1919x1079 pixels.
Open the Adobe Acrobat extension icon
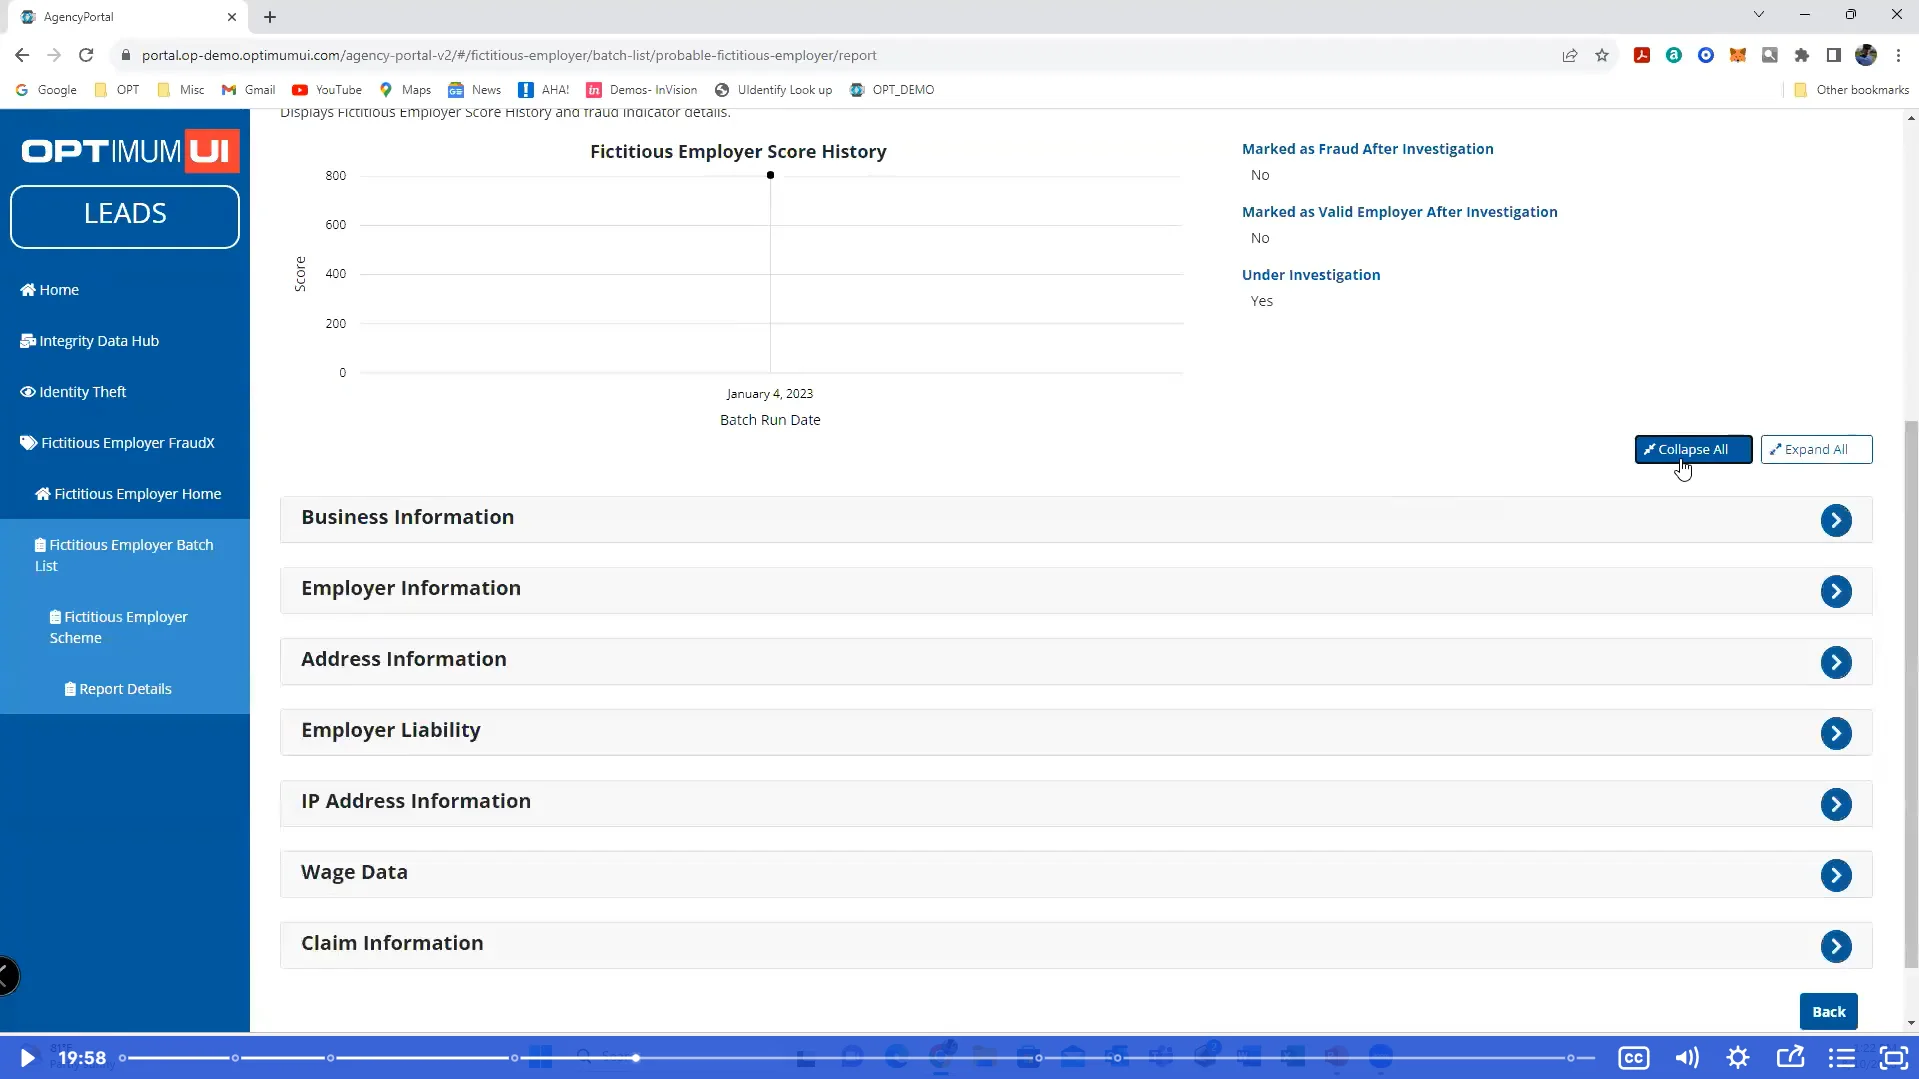tap(1641, 55)
